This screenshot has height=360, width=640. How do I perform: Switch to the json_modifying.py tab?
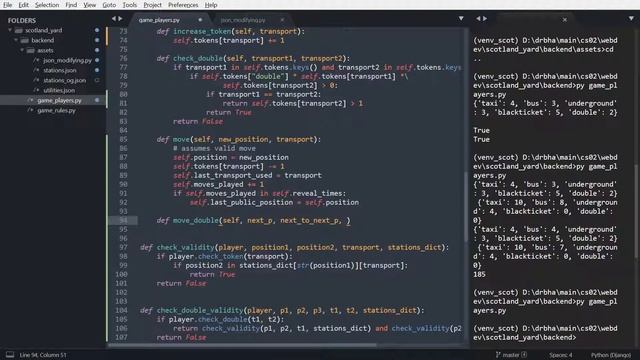click(243, 20)
